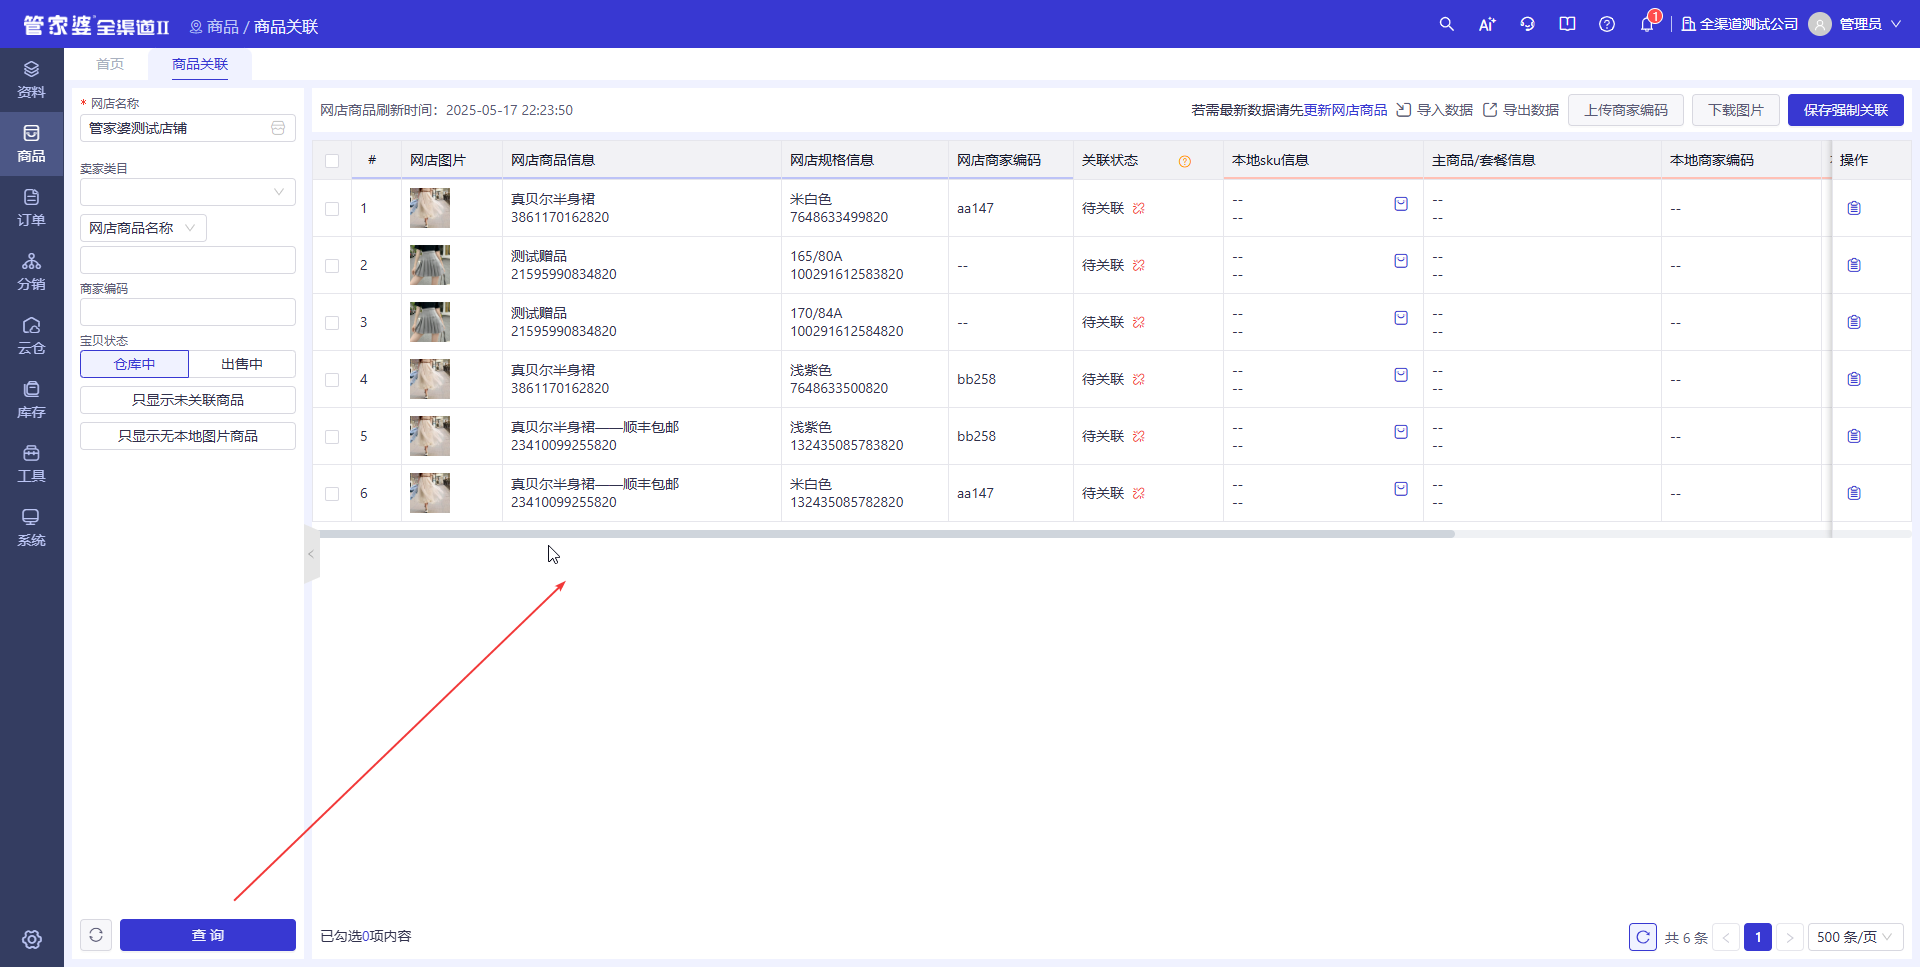
Task: Refresh table via pagination refresh icon
Action: (x=1643, y=937)
